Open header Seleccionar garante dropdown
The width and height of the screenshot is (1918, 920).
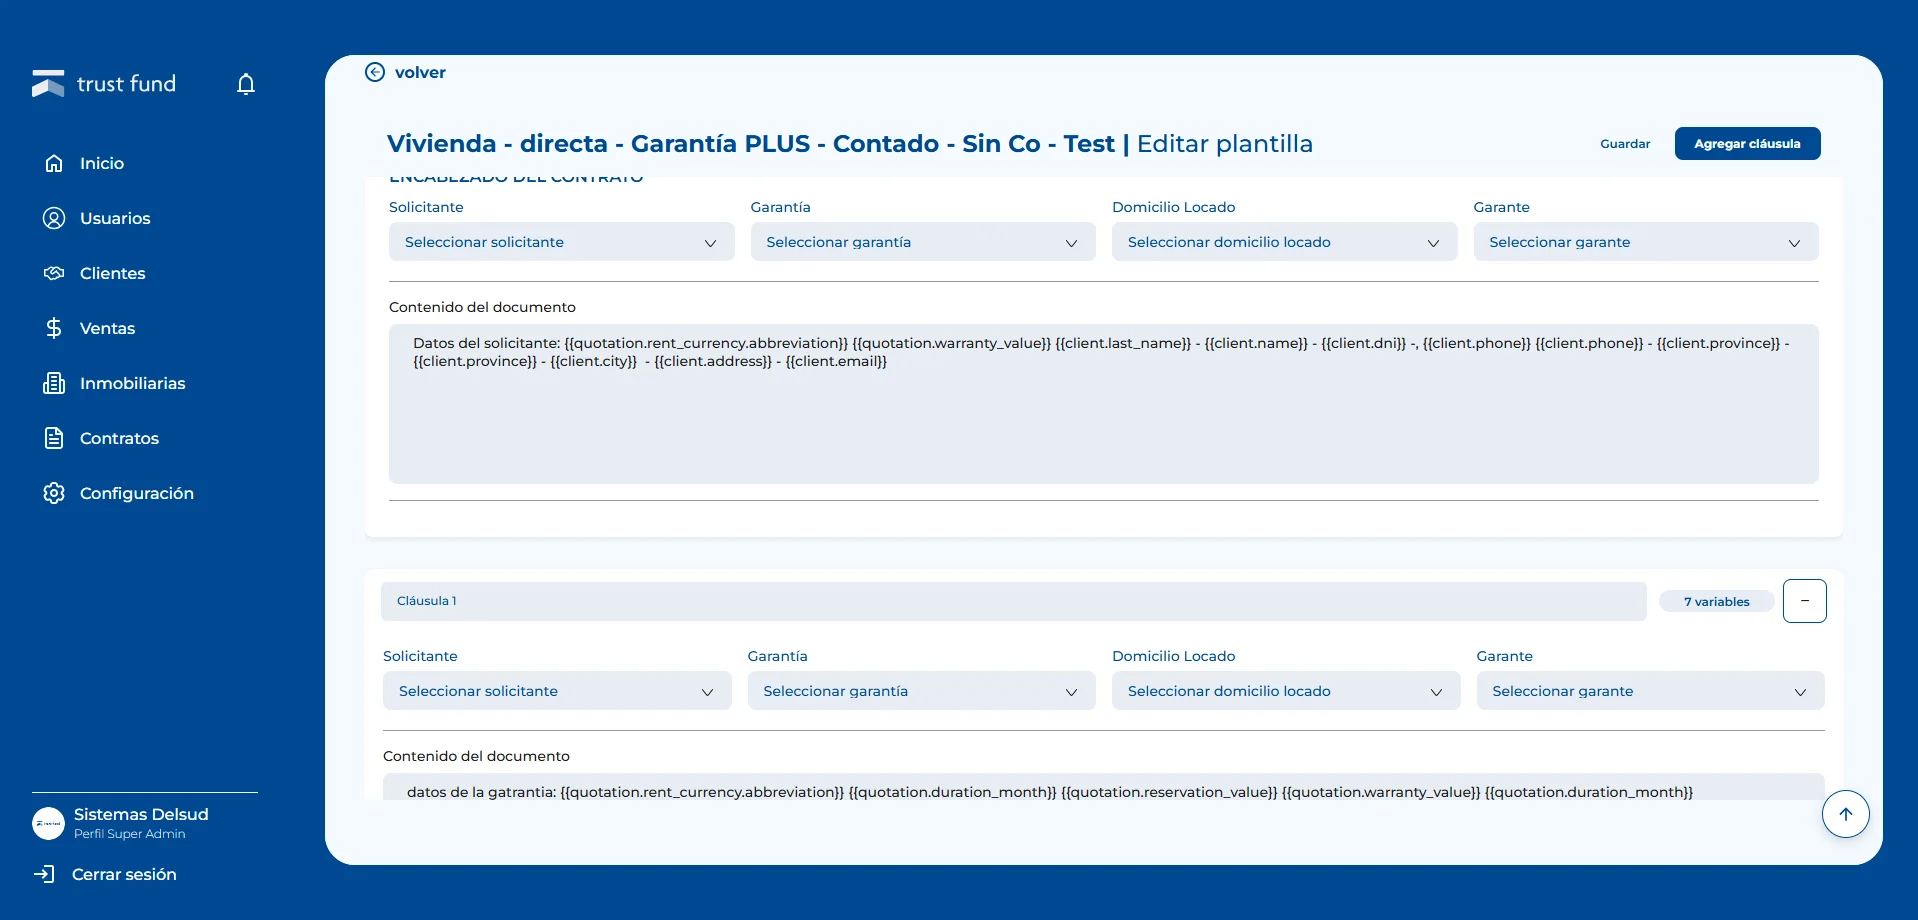(x=1646, y=242)
